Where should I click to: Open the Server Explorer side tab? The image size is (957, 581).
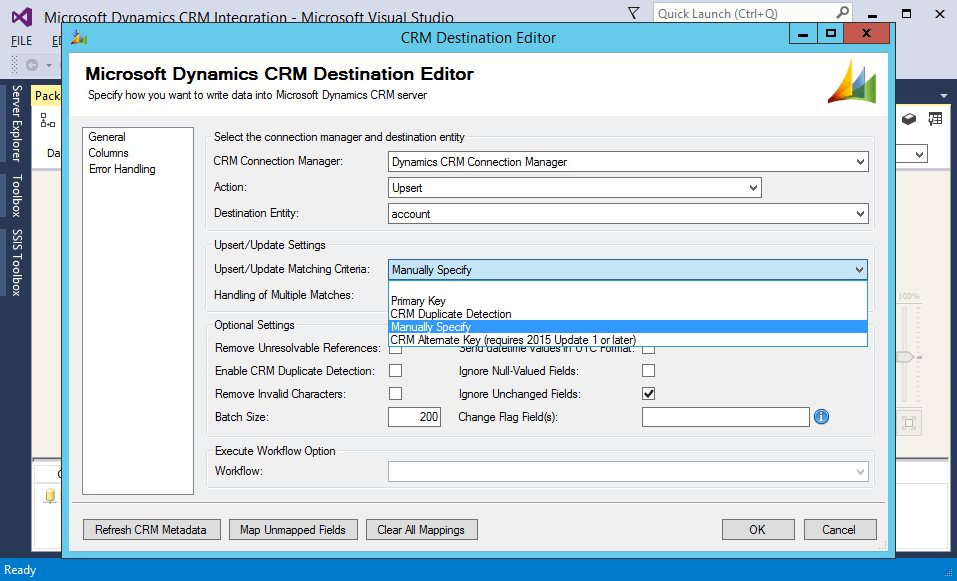pyautogui.click(x=16, y=123)
